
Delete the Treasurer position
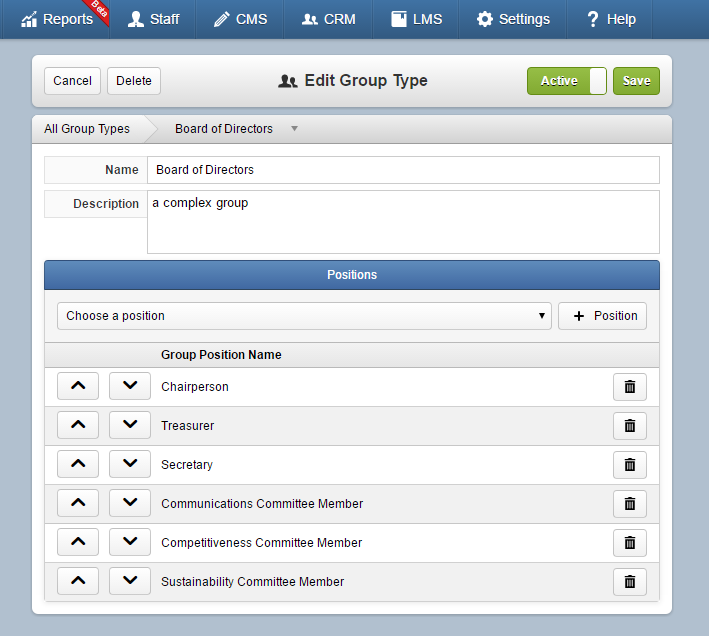coord(630,426)
